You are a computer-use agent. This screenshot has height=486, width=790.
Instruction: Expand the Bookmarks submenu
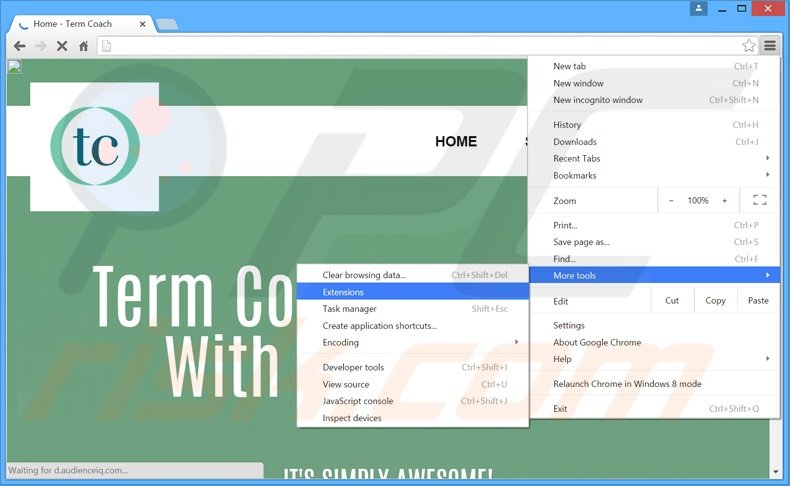click(654, 175)
